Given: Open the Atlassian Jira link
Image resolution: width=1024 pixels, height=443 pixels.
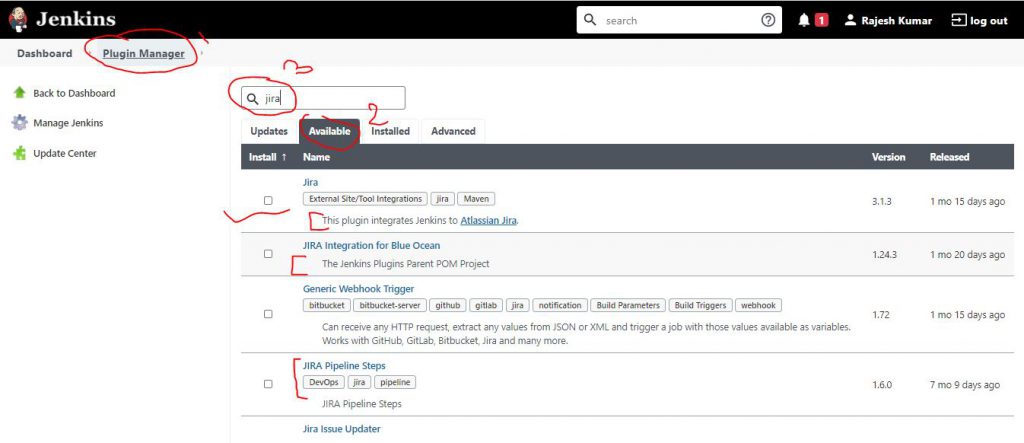Looking at the screenshot, I should click(488, 220).
